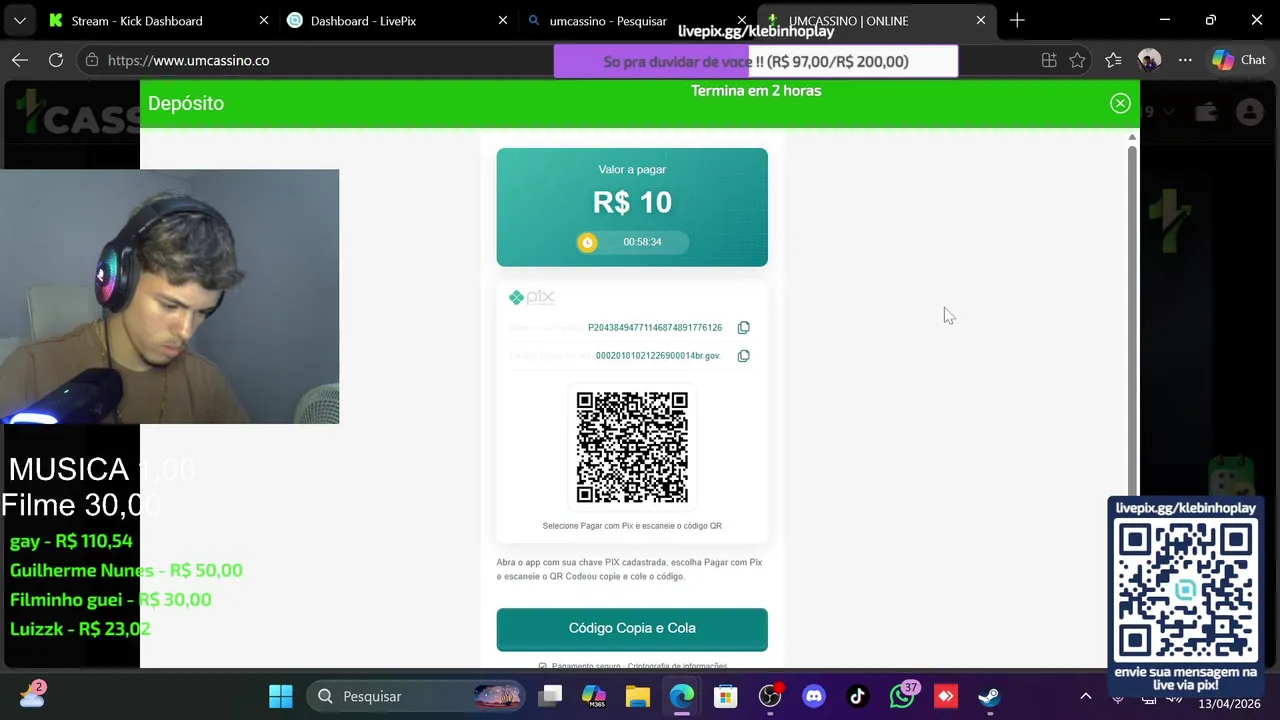Screen dimensions: 1280x720
Task: Open File Explorer from taskbar
Action: pyautogui.click(x=638, y=696)
